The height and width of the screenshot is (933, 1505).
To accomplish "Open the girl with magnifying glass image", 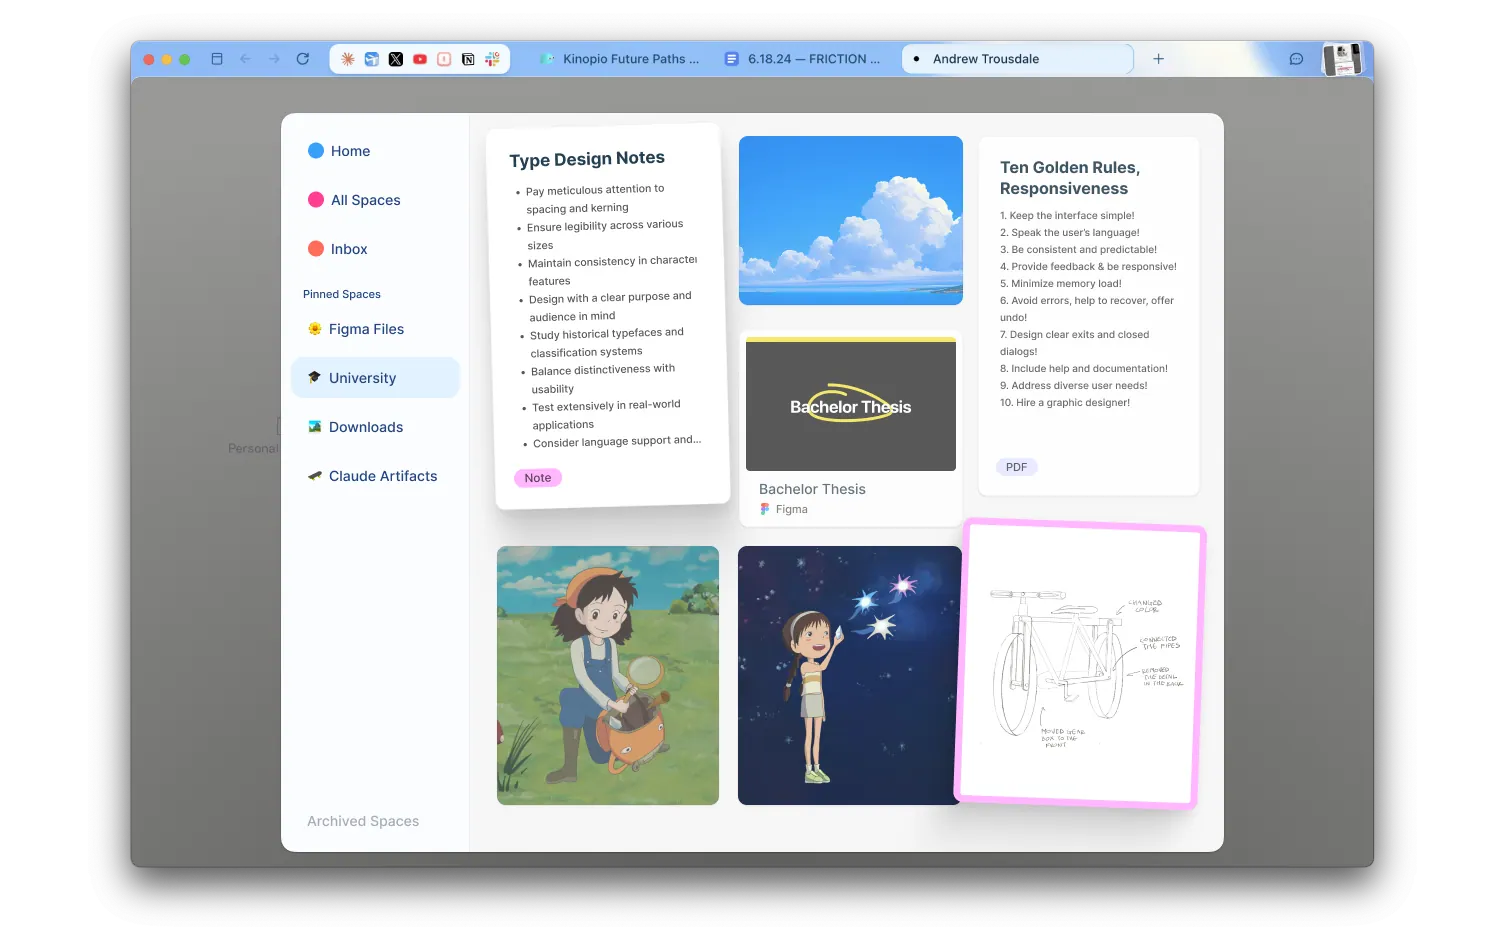I will (608, 675).
